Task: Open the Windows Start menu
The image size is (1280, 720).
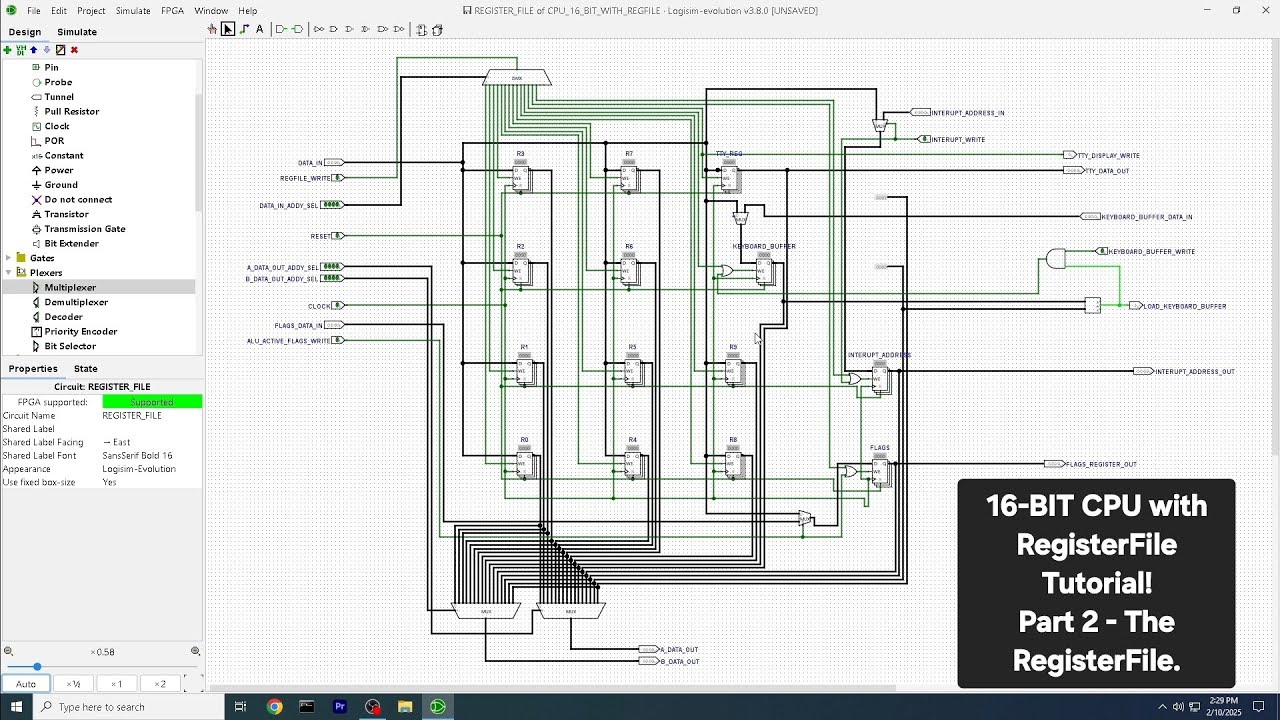Action: point(16,707)
